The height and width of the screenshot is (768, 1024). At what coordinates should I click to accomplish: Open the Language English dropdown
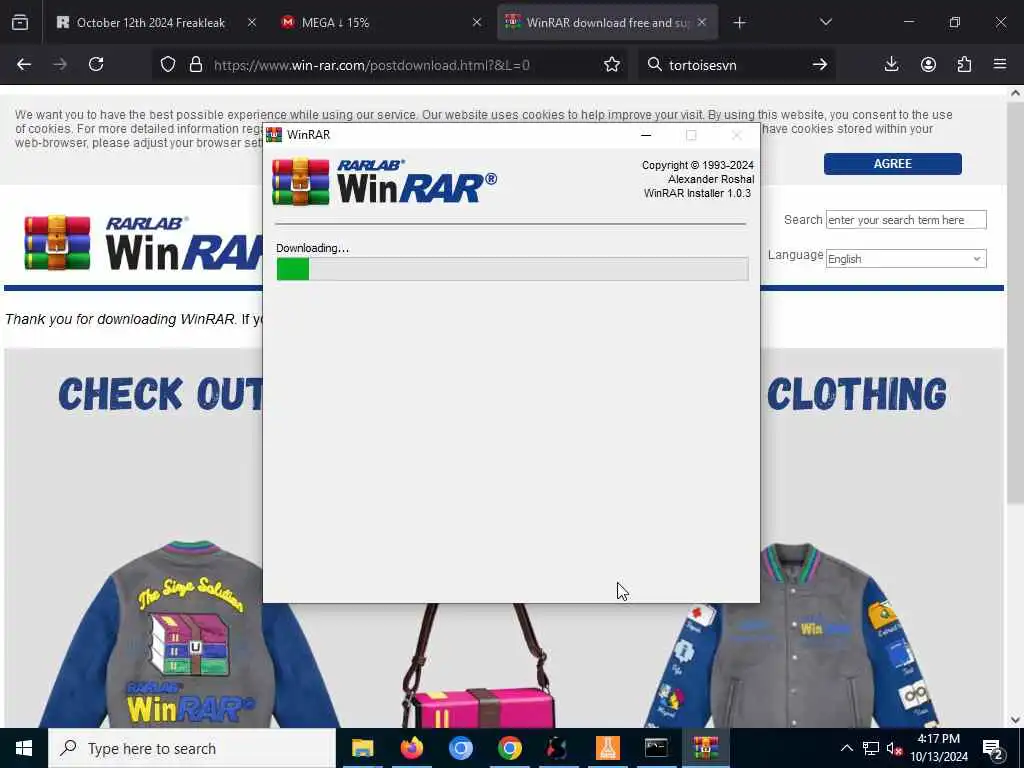tap(906, 259)
